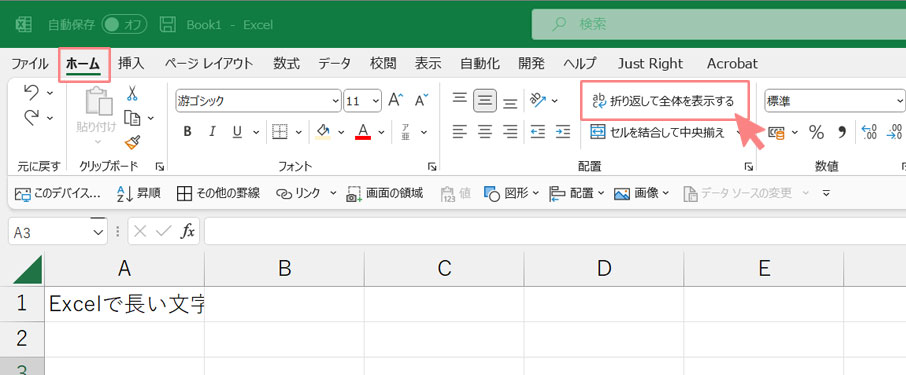Select column D header
Image resolution: width=906 pixels, height=375 pixels.
click(x=604, y=268)
